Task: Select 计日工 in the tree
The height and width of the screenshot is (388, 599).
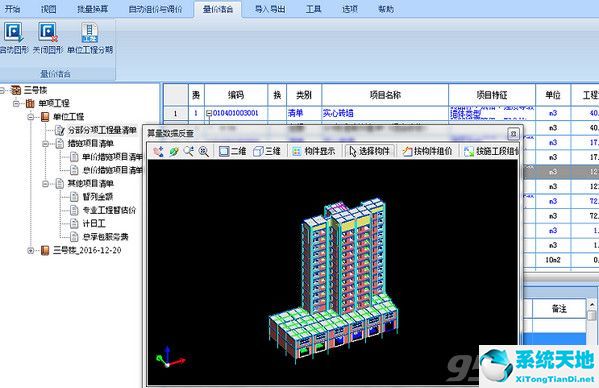Action: click(x=94, y=223)
